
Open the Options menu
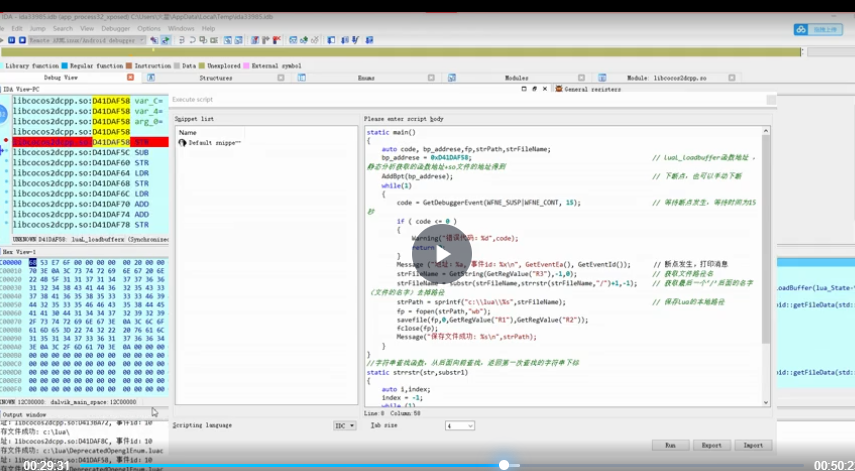click(148, 28)
